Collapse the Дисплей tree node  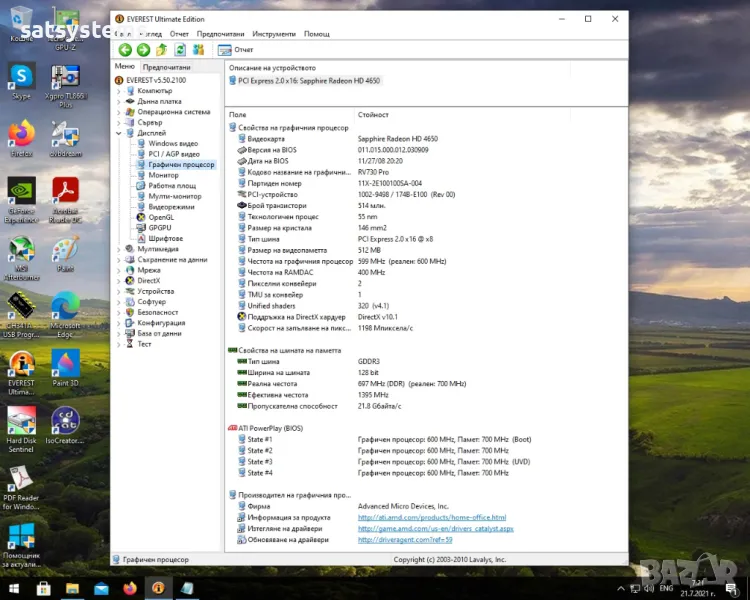coord(119,133)
